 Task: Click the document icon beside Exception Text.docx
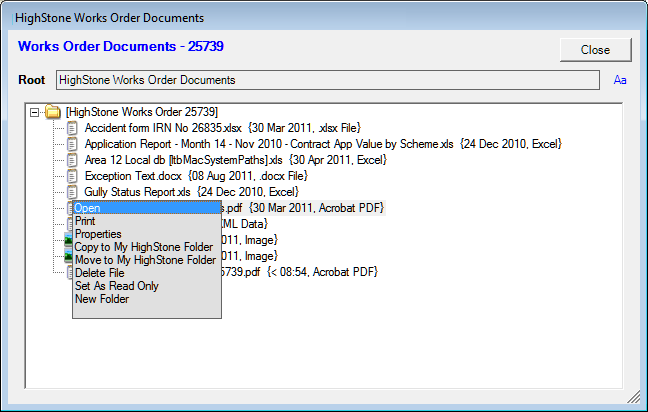pos(72,176)
